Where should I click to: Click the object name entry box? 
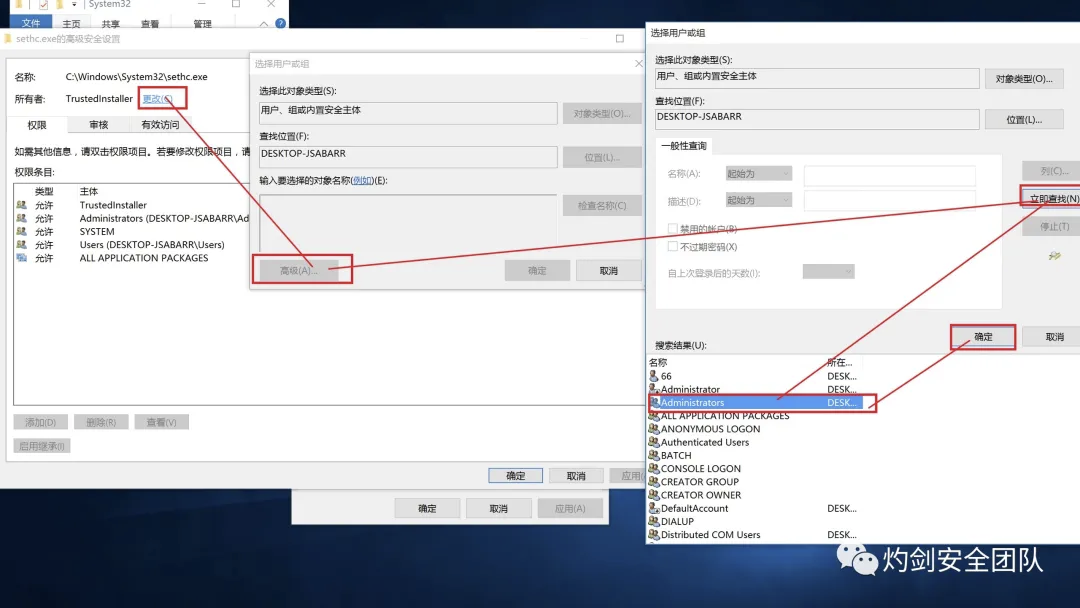[x=408, y=222]
